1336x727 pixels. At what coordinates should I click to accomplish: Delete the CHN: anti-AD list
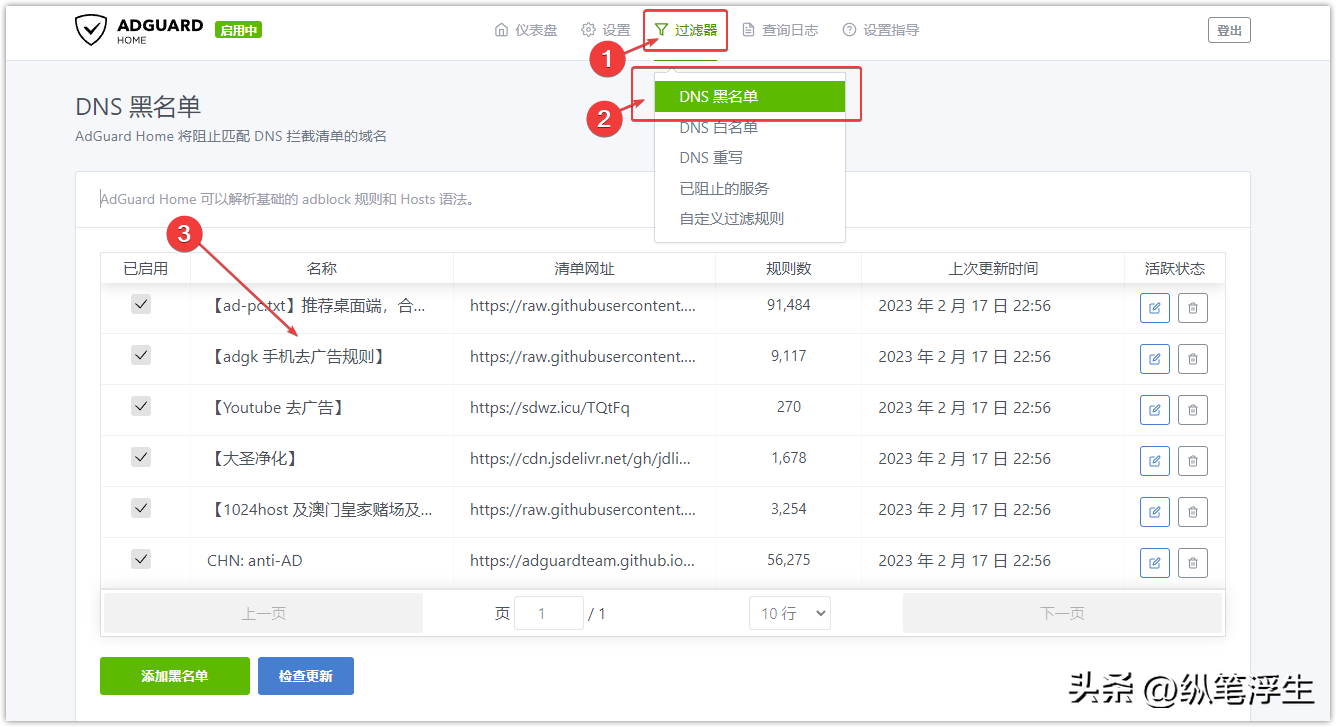point(1193,563)
